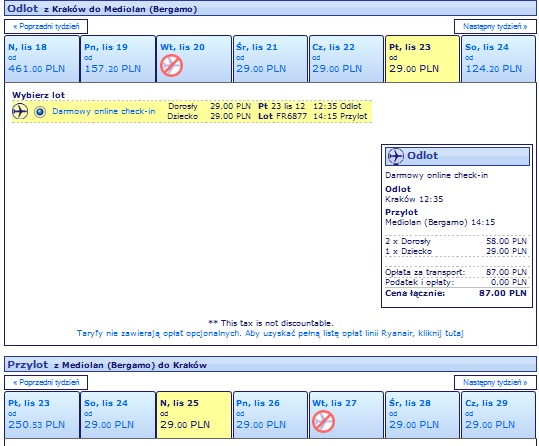
Task: Click the airplane icon in the Odlot summary header
Action: tap(395, 156)
